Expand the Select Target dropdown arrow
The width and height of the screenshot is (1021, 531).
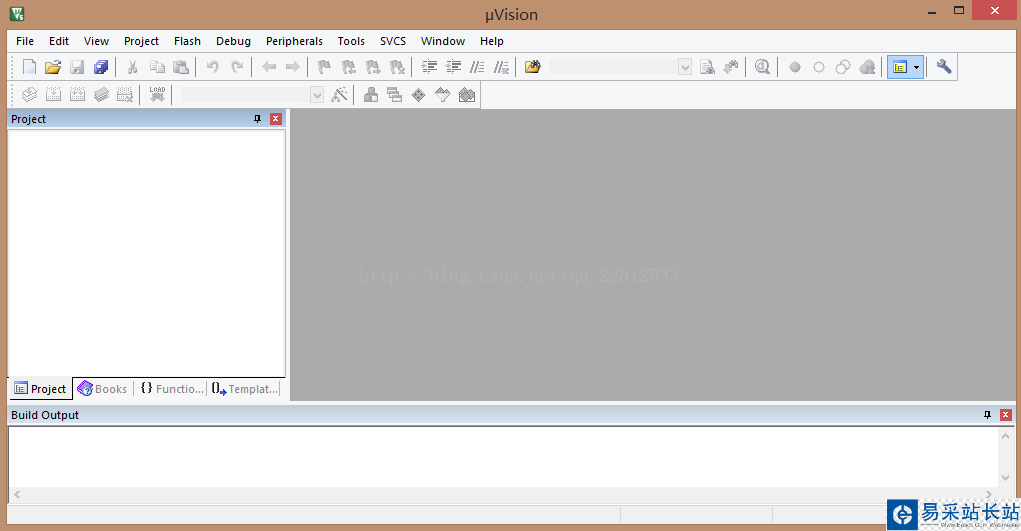tap(317, 94)
